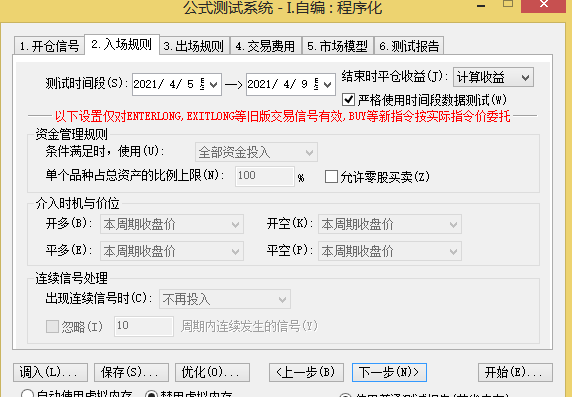The width and height of the screenshot is (572, 397).
Task: Click the red ENTERLONG, EXITLONG notice text
Action: pos(282,116)
